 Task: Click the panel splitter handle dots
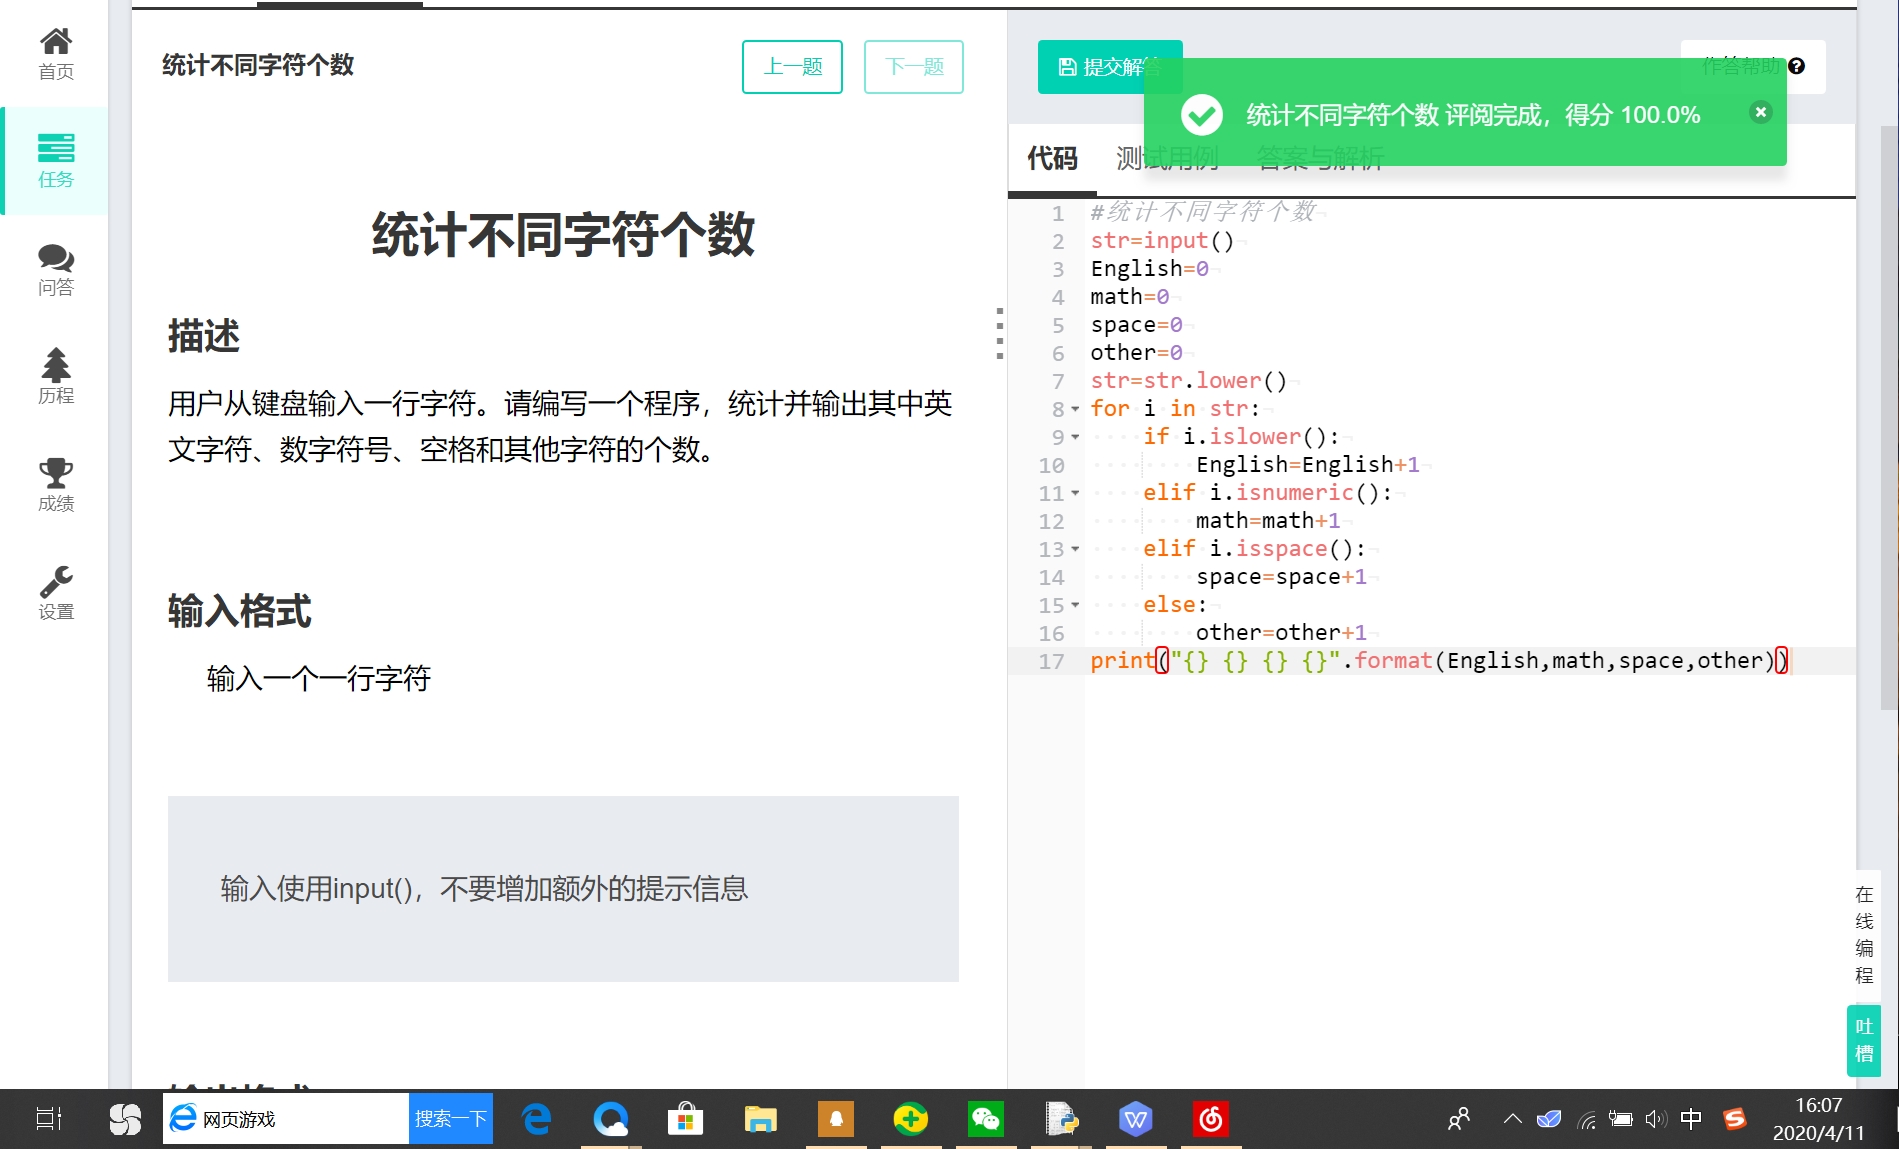[x=1000, y=333]
